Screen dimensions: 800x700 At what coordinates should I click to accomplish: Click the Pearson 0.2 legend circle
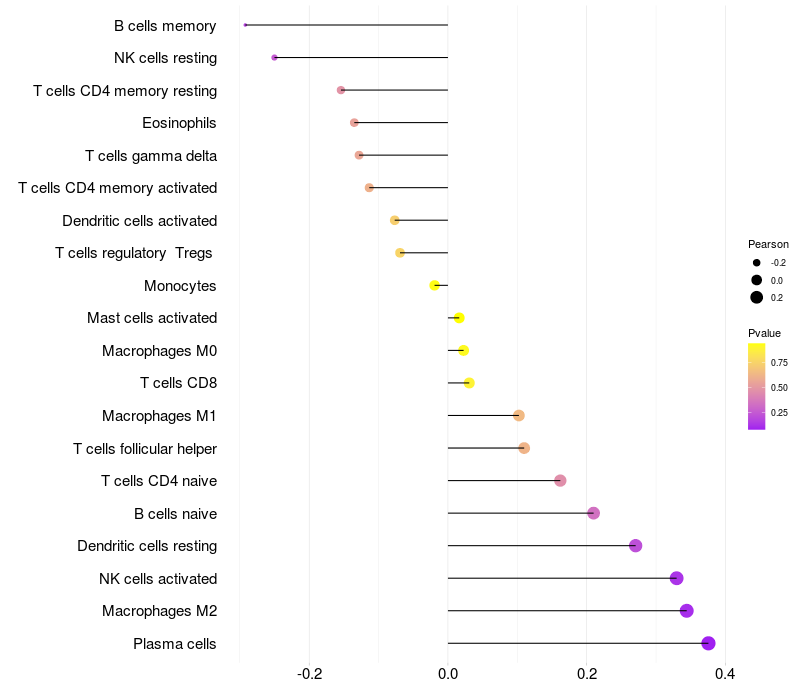pos(756,297)
